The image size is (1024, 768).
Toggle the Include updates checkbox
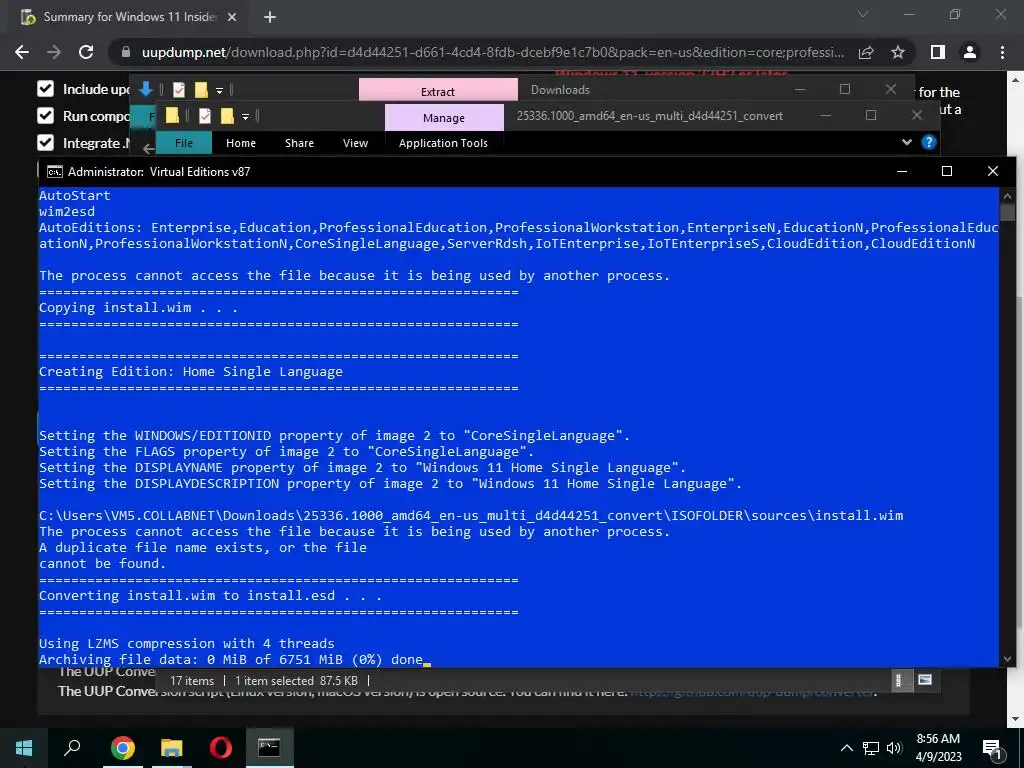(45, 89)
